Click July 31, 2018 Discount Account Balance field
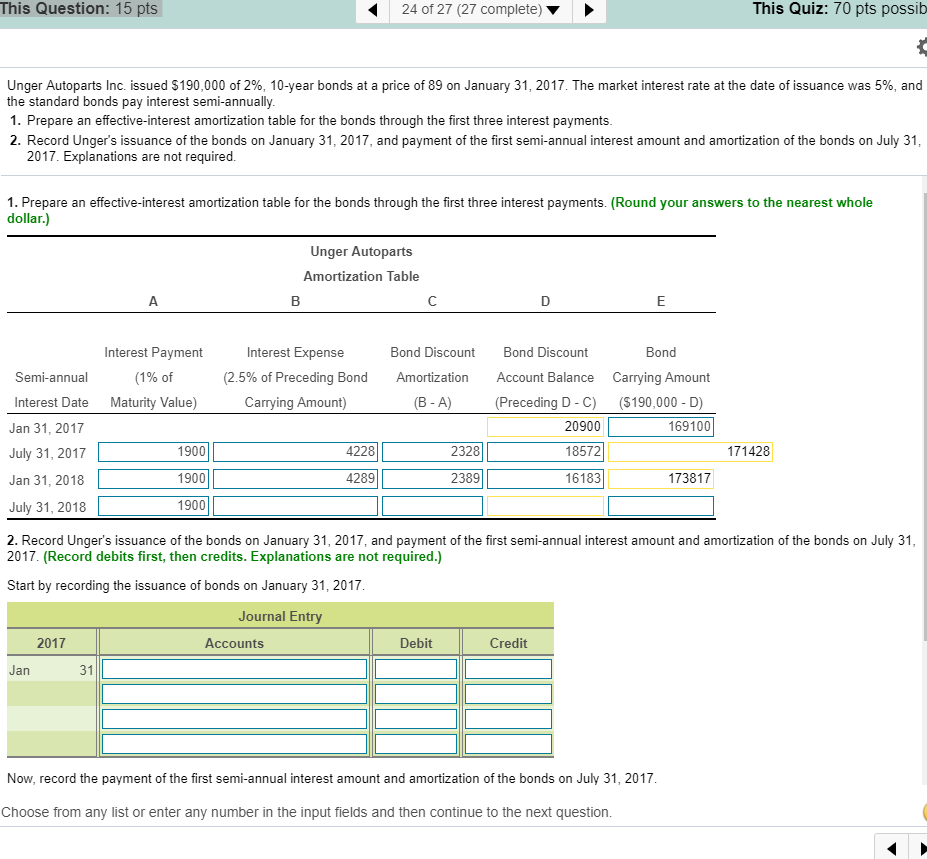927x859 pixels. [x=545, y=506]
